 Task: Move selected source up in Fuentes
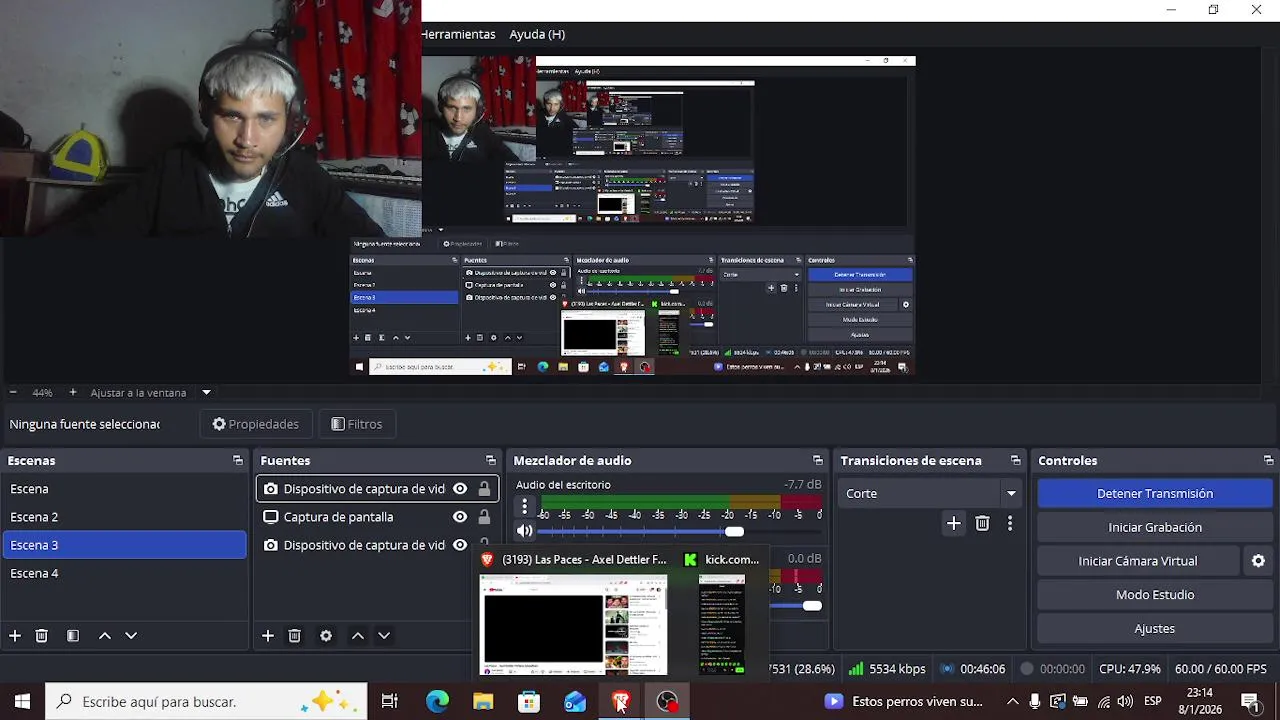[x=357, y=636]
